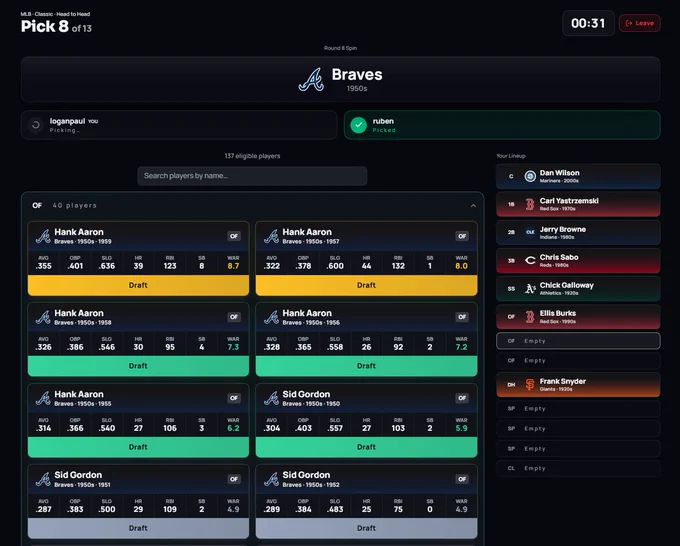Click the 109 RBI value on Gordon 1951
The height and width of the screenshot is (546, 680).
[170, 509]
